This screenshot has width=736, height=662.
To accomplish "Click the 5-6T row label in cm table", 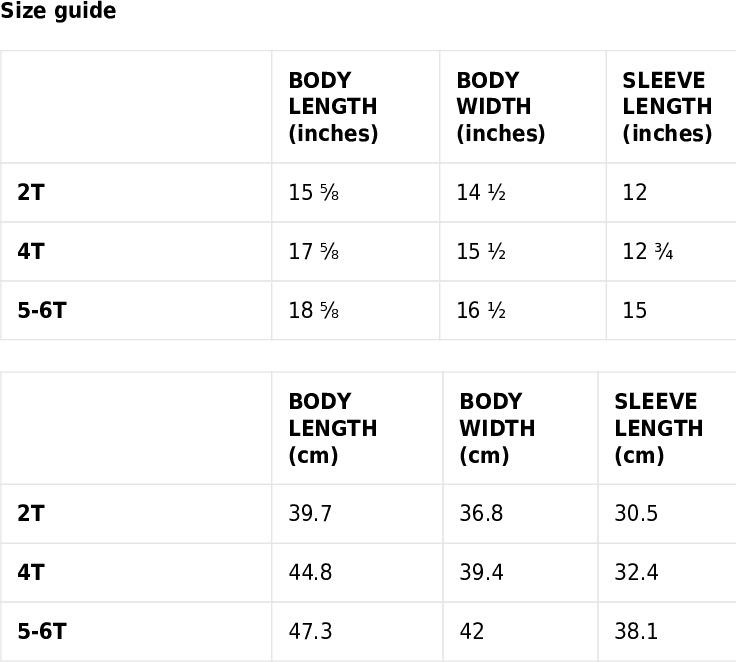I will (42, 631).
